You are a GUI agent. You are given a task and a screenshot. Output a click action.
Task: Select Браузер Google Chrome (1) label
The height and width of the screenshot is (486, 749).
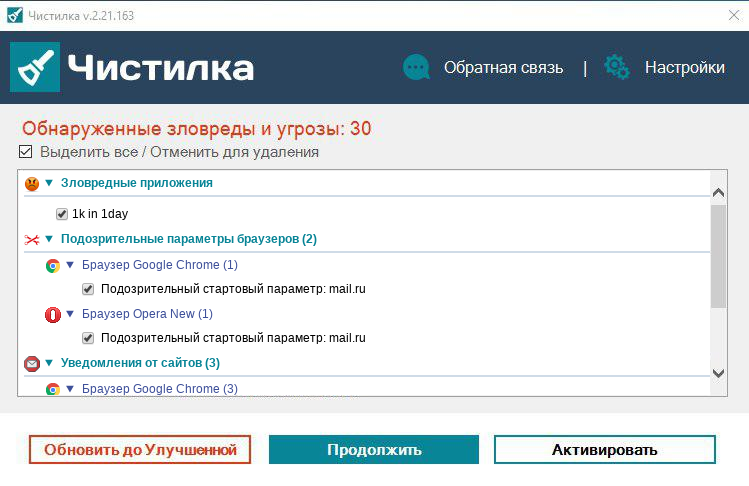(160, 264)
